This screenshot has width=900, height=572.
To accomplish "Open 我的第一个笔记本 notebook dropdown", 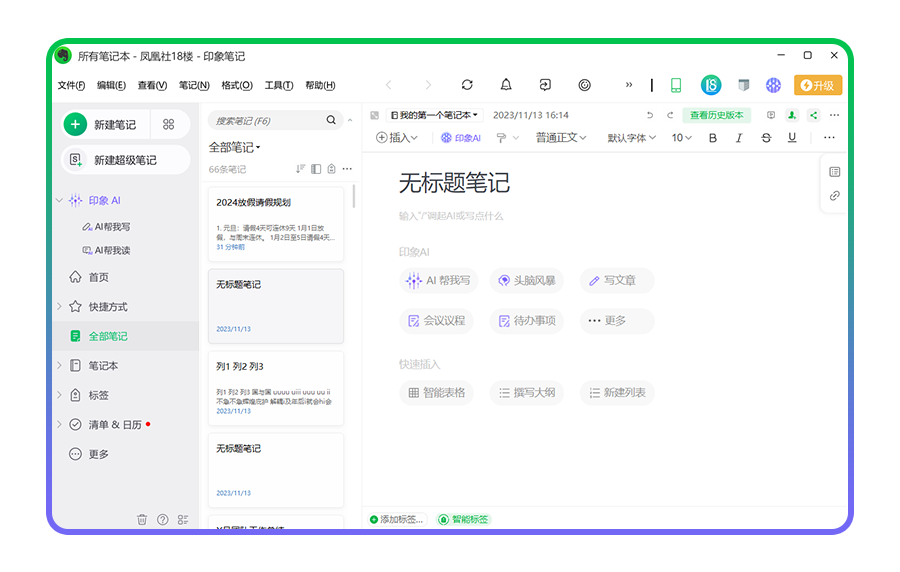I will click(x=435, y=115).
